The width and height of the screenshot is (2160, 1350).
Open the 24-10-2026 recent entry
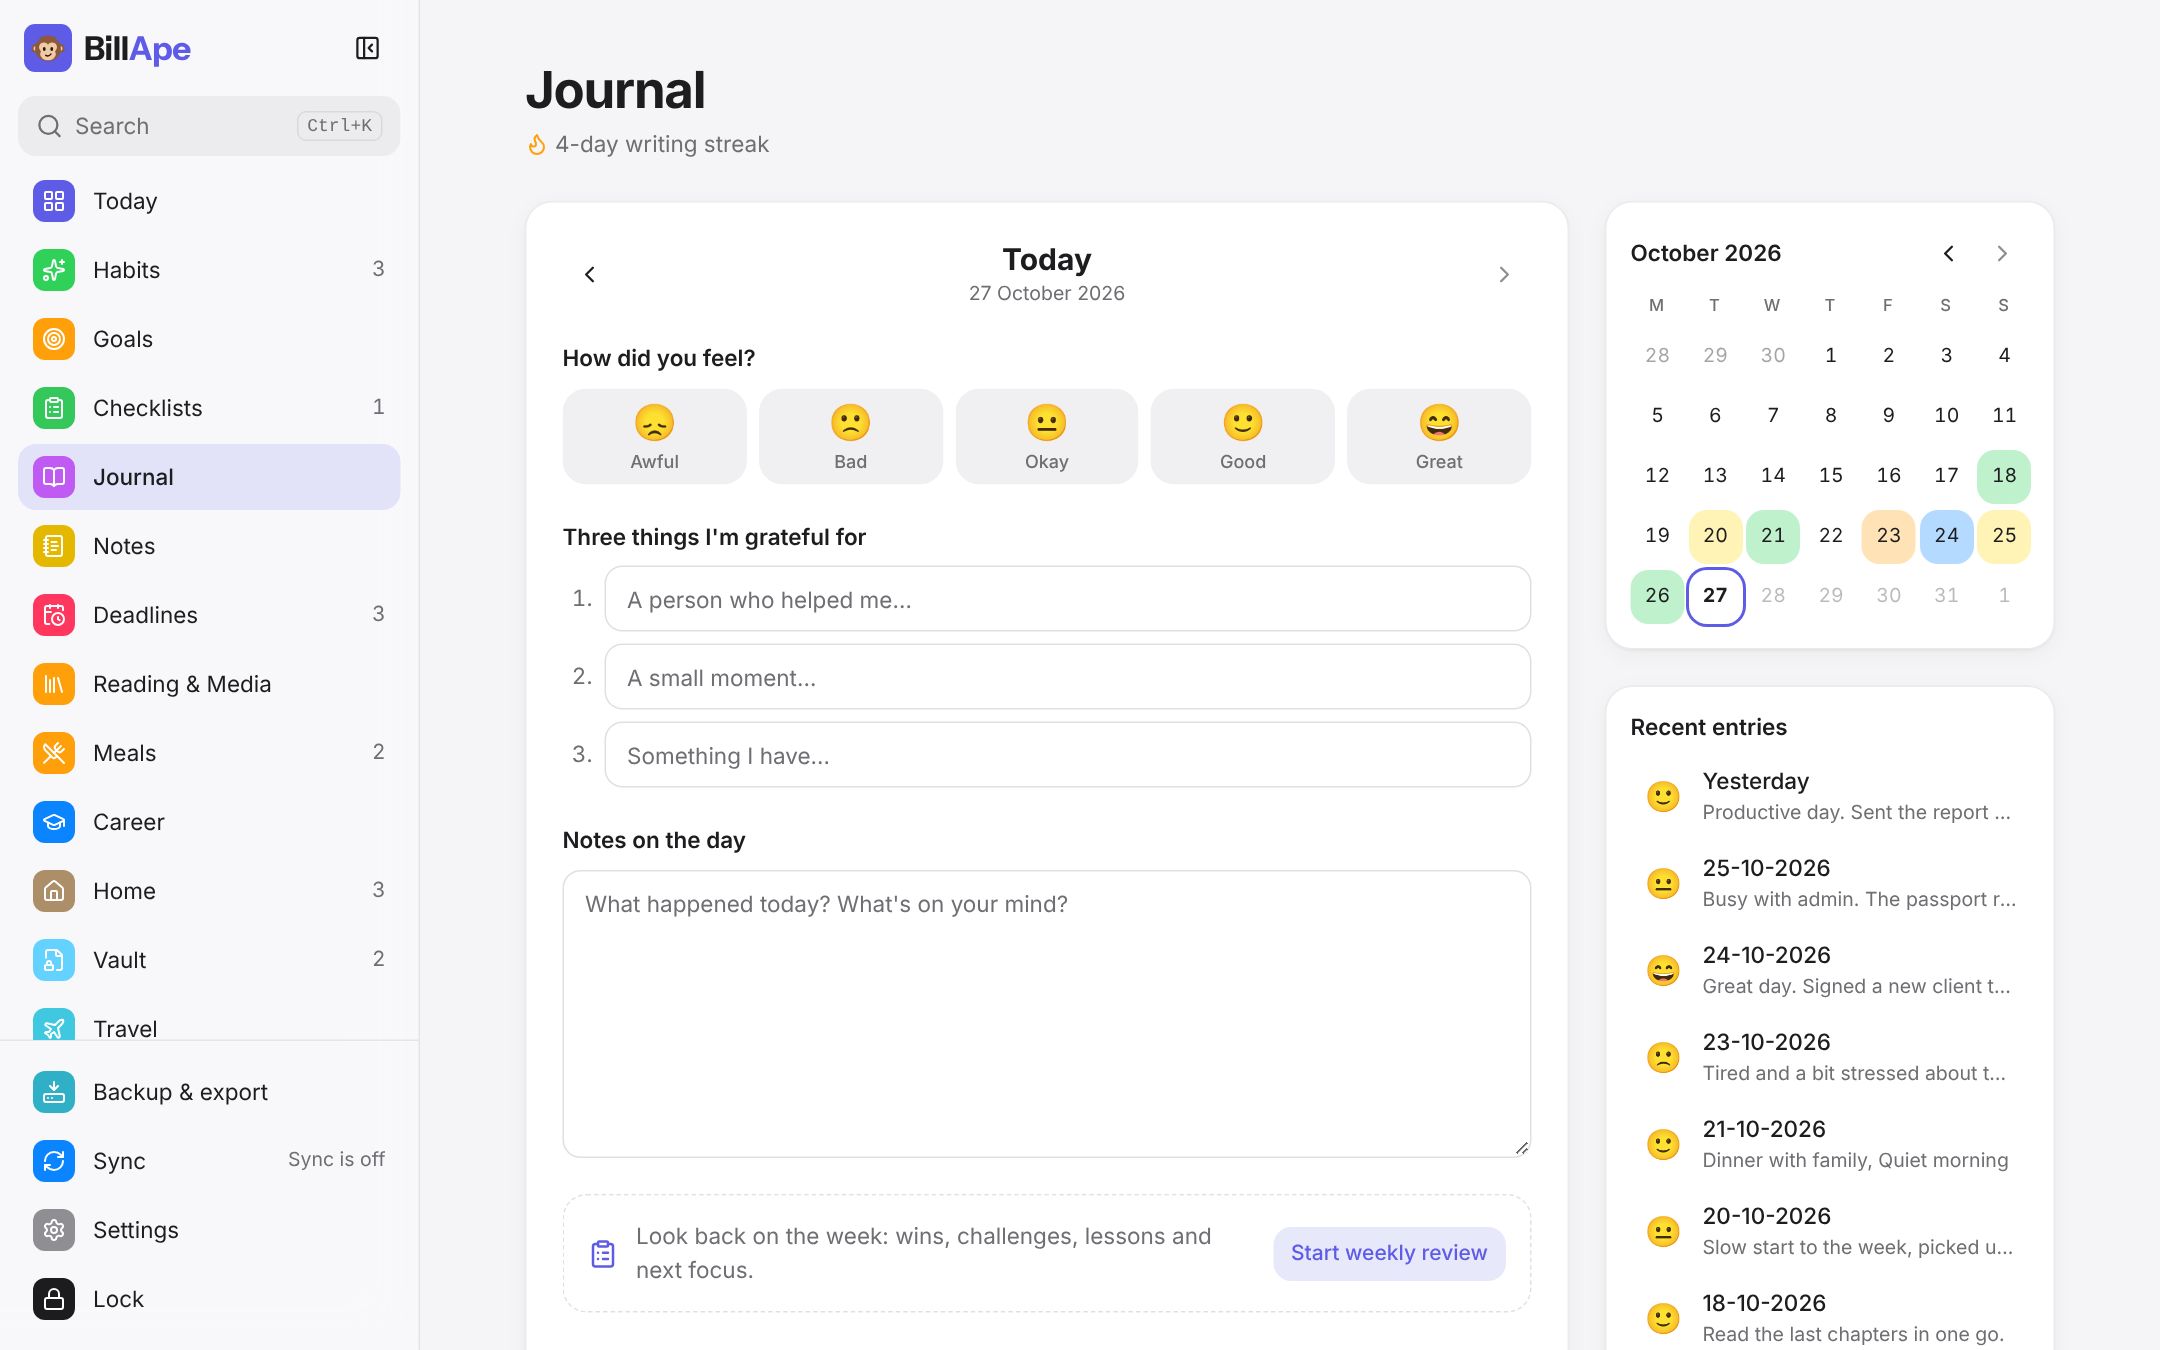tap(1829, 970)
